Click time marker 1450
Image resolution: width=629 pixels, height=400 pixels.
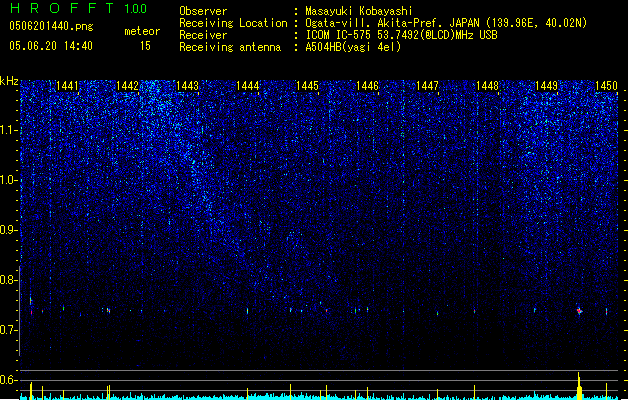(x=607, y=86)
